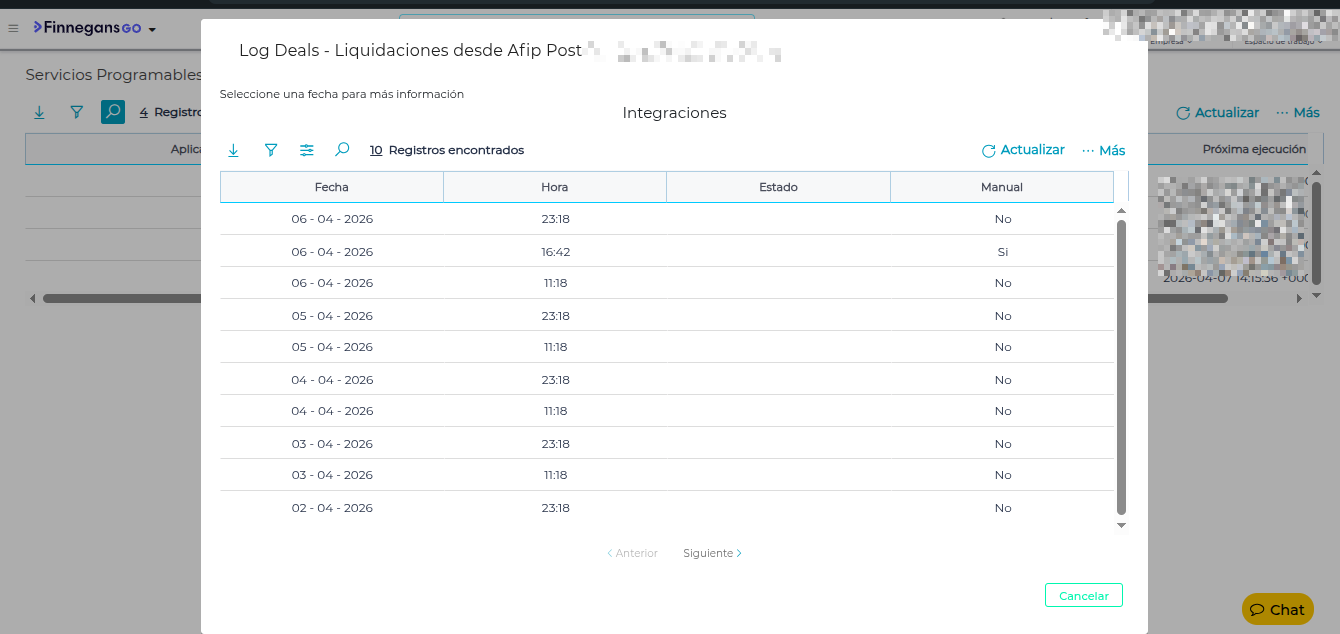Click the highlighted search icon in Servicios Programables
The image size is (1340, 634).
[113, 113]
